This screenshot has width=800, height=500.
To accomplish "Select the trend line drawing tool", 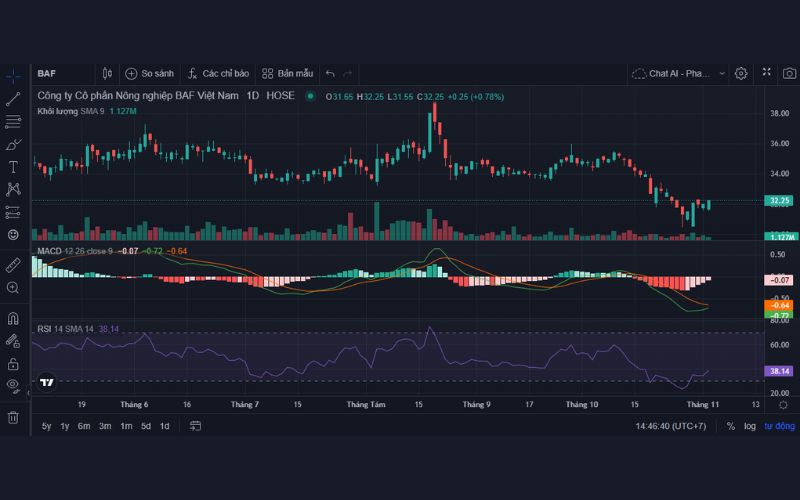I will (x=13, y=98).
